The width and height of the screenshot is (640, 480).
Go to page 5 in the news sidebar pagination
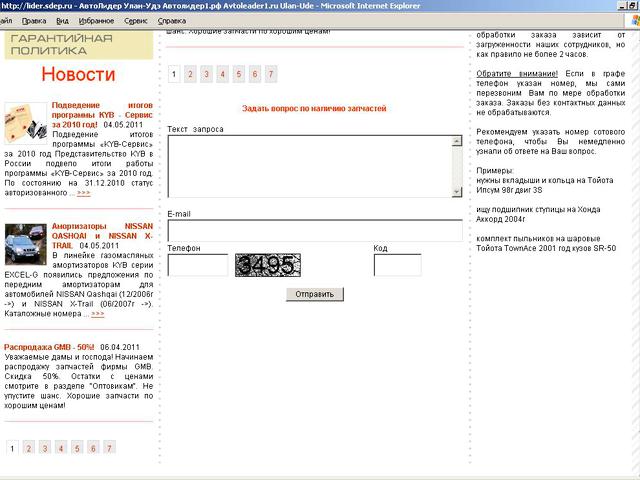77,448
